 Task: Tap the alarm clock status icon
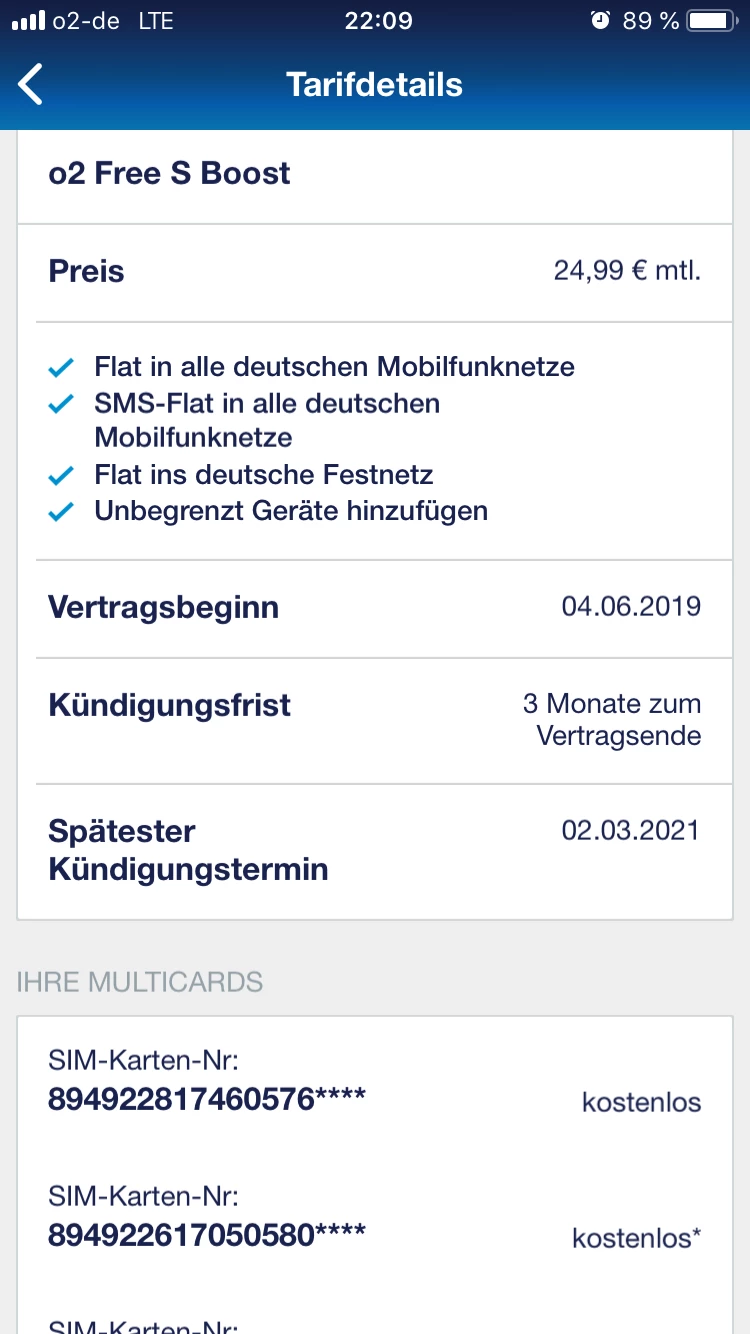(600, 21)
